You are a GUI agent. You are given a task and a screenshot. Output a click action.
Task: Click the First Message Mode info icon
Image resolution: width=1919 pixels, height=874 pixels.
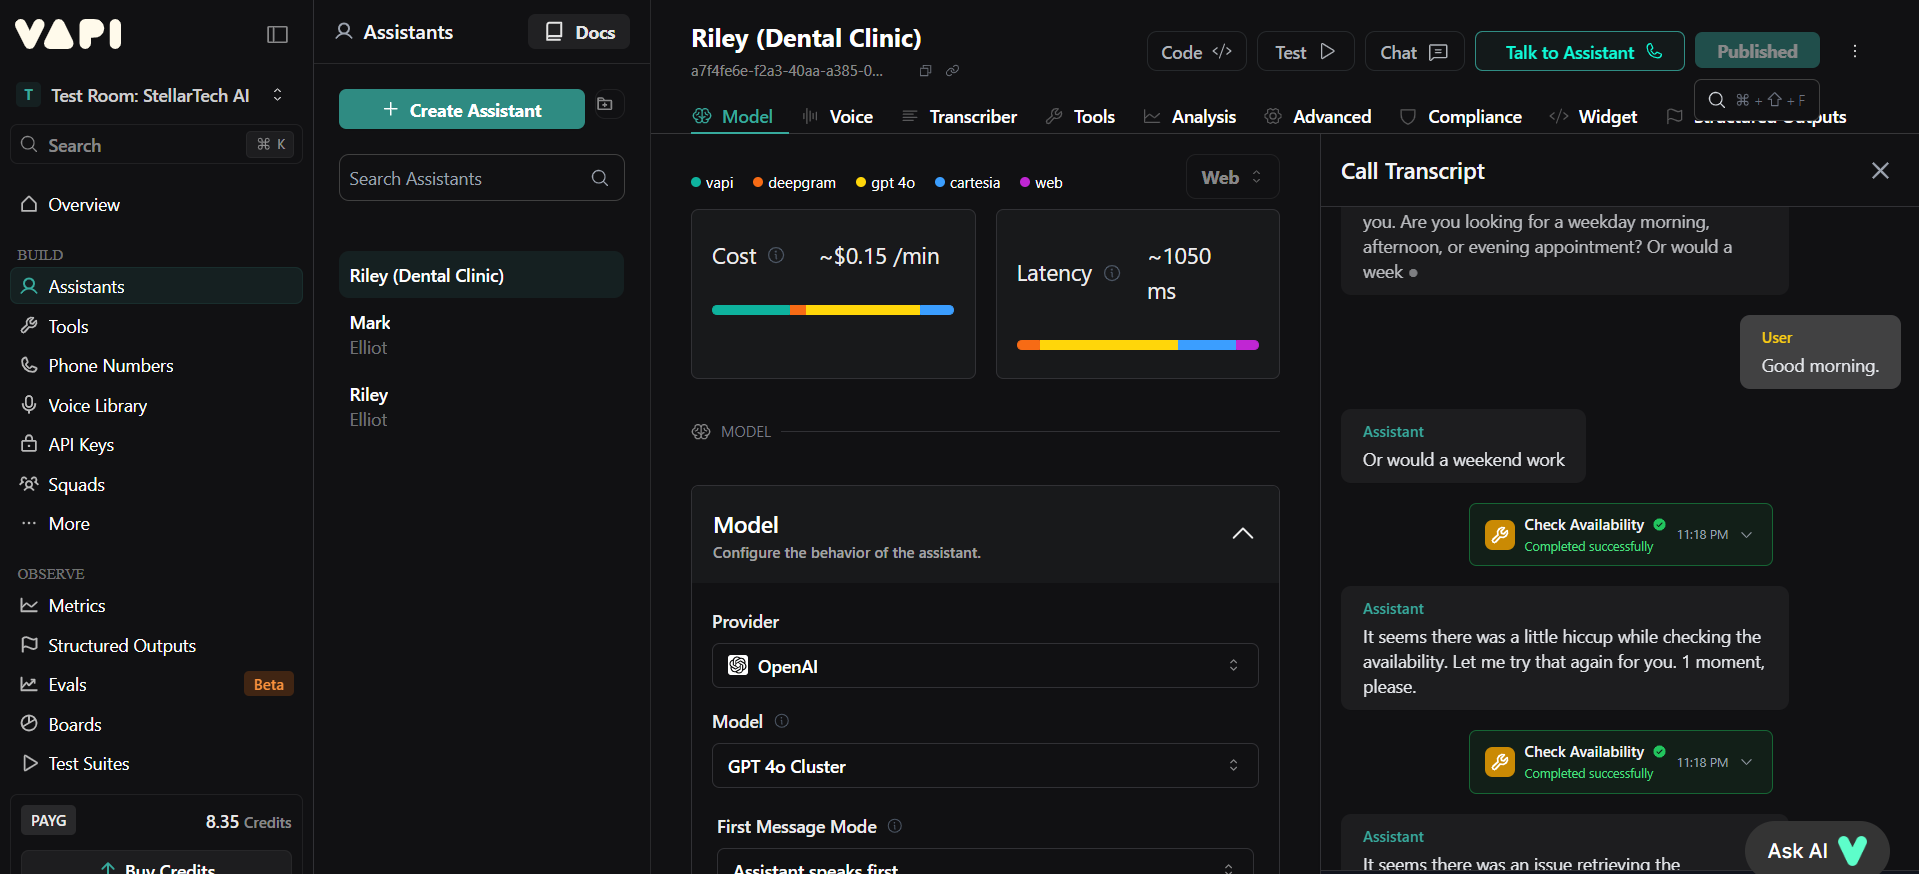[x=895, y=826]
